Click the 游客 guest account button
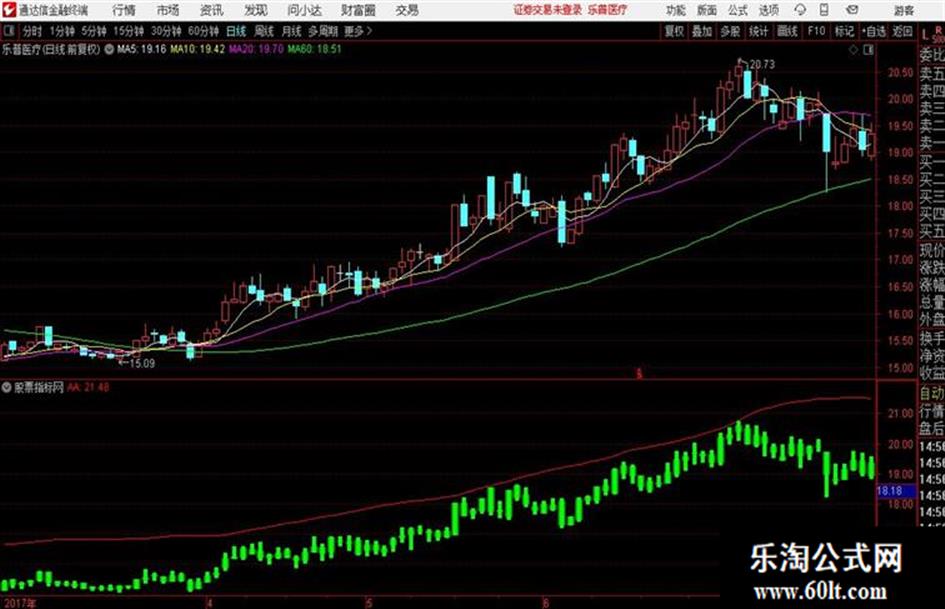 (x=903, y=10)
